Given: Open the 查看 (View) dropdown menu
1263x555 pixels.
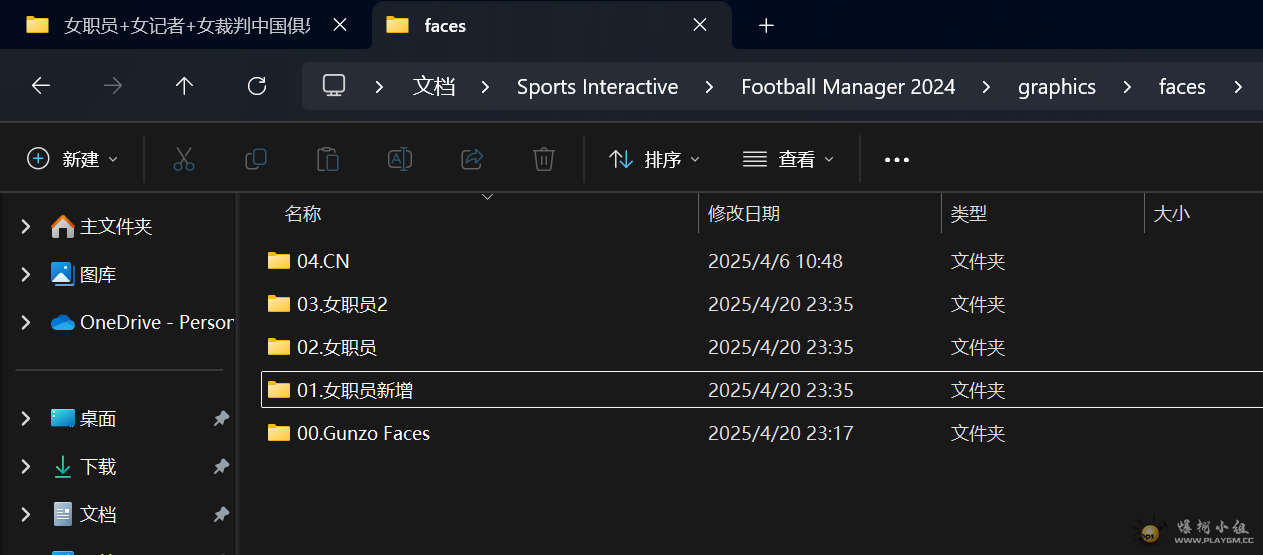Looking at the screenshot, I should point(788,159).
